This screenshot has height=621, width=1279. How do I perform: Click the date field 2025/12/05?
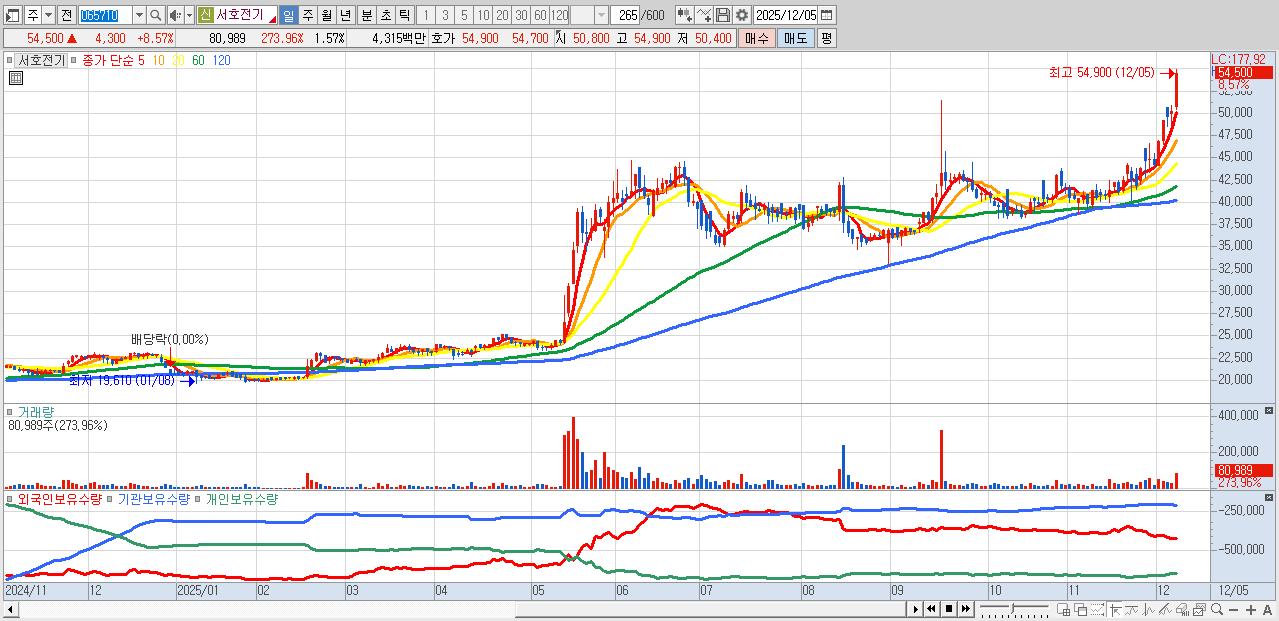786,15
